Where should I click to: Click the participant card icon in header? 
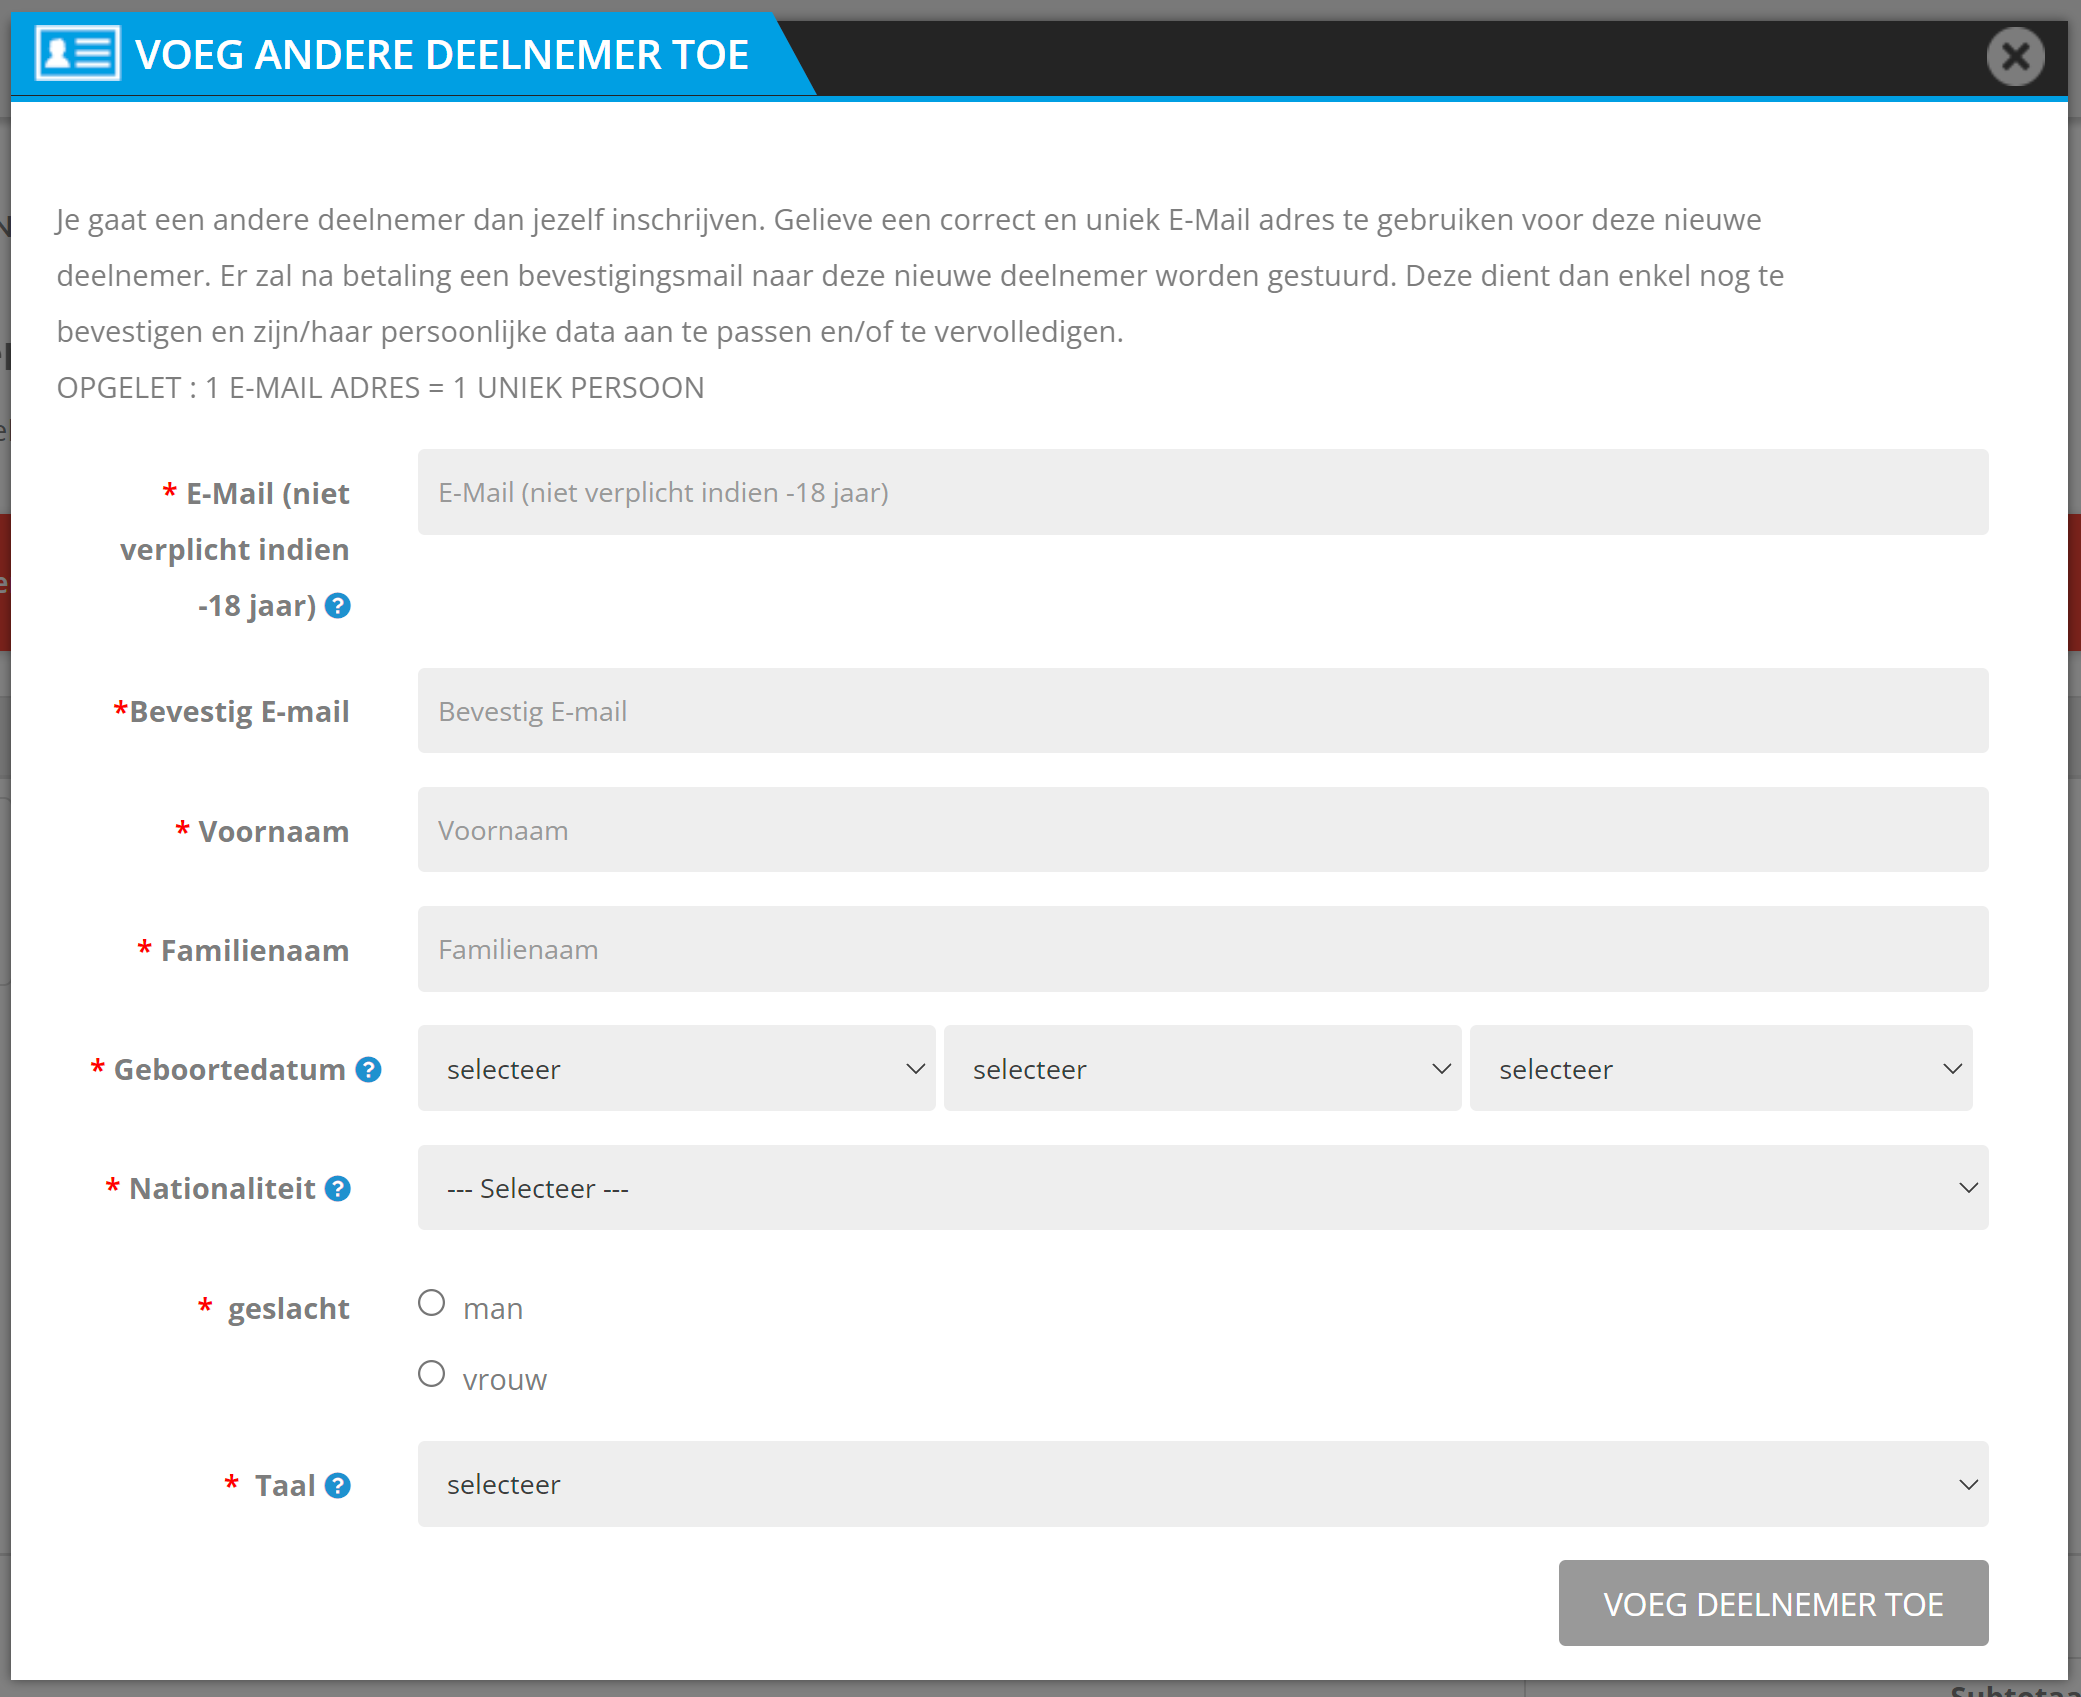pyautogui.click(x=77, y=54)
